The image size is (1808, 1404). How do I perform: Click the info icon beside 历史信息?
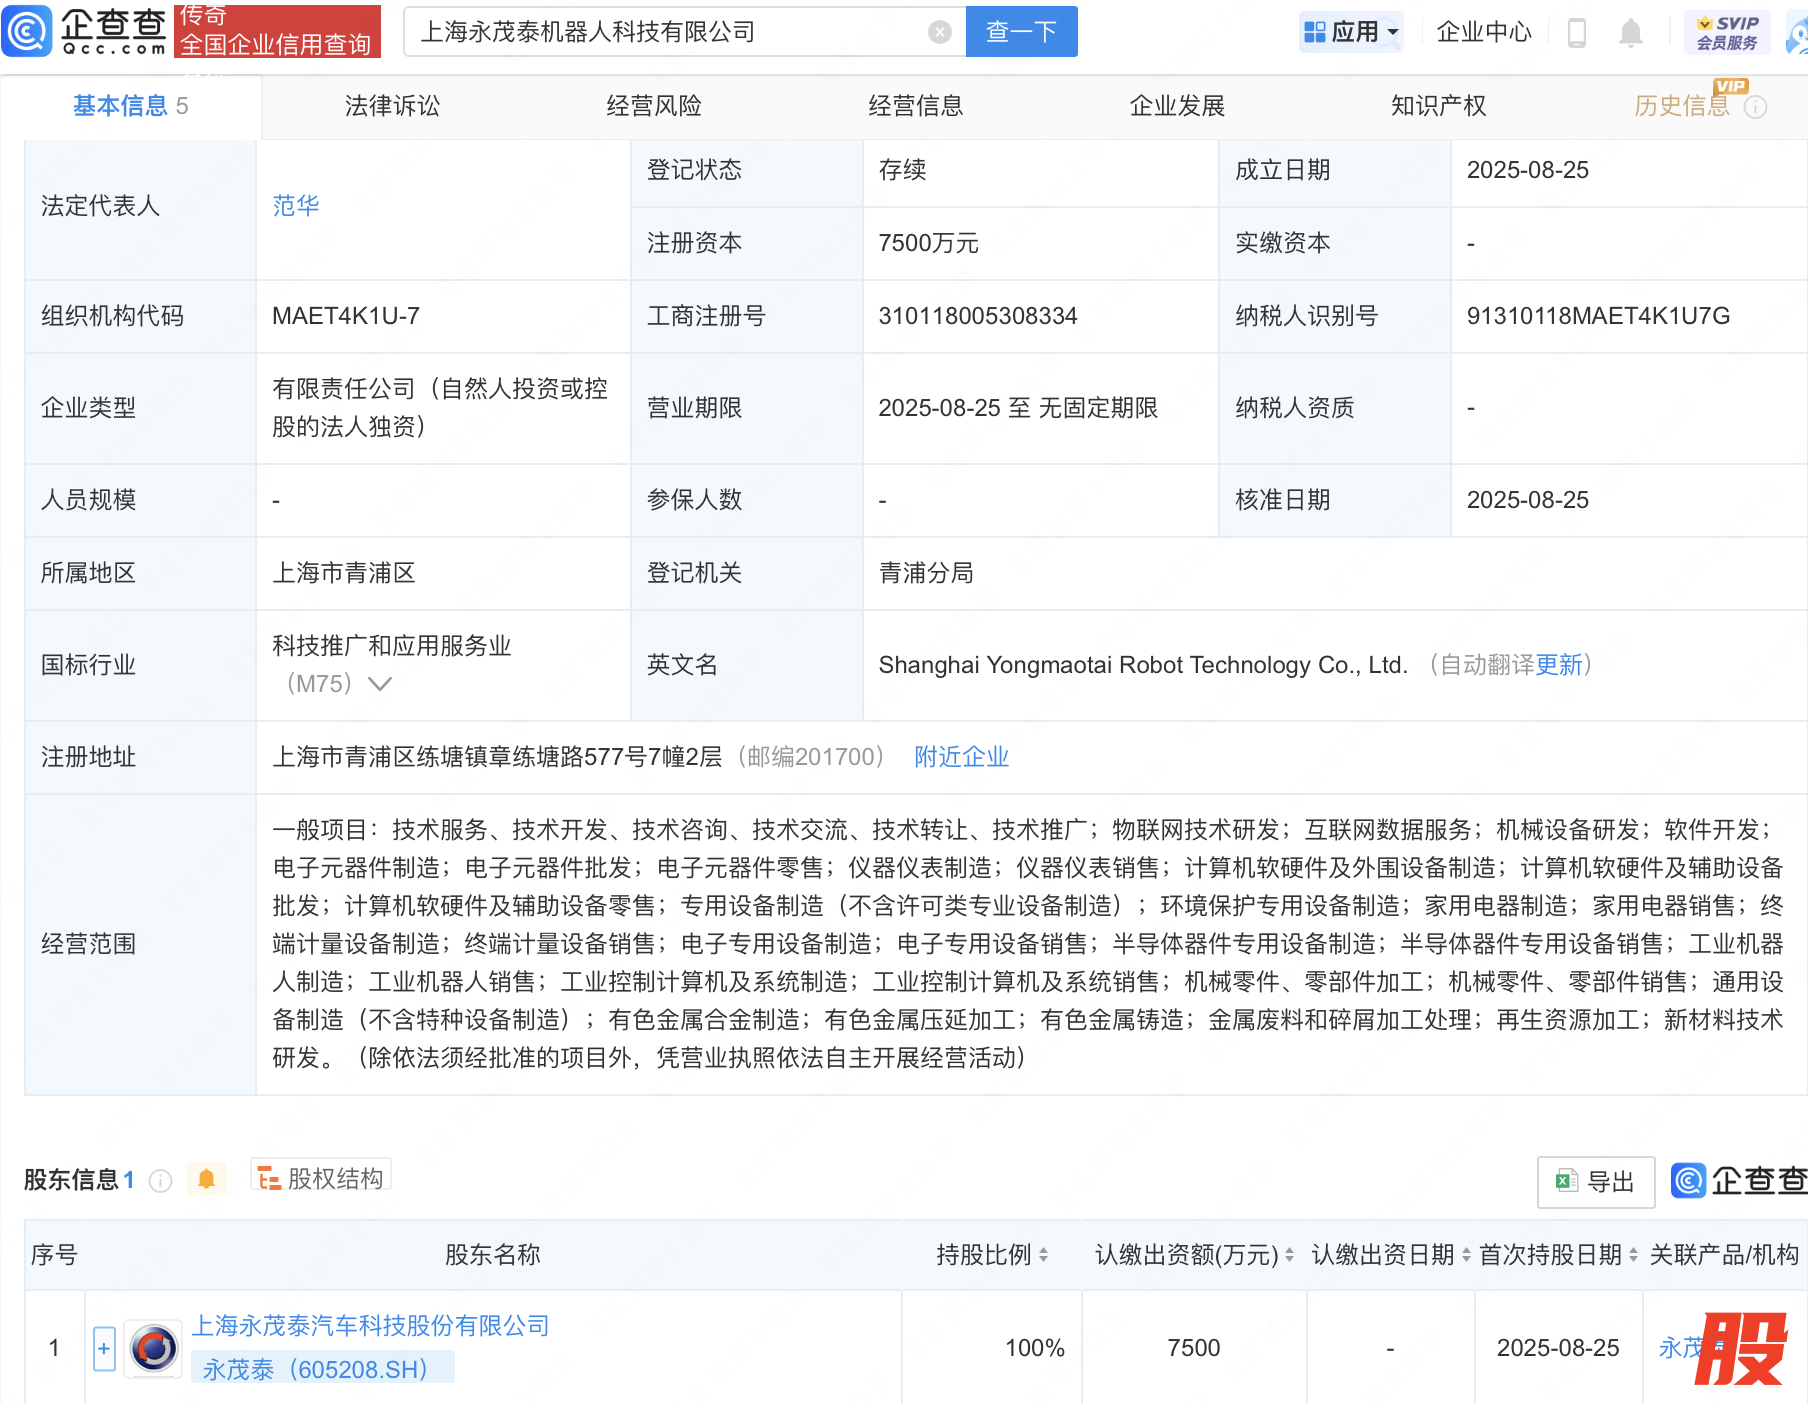[x=1755, y=107]
